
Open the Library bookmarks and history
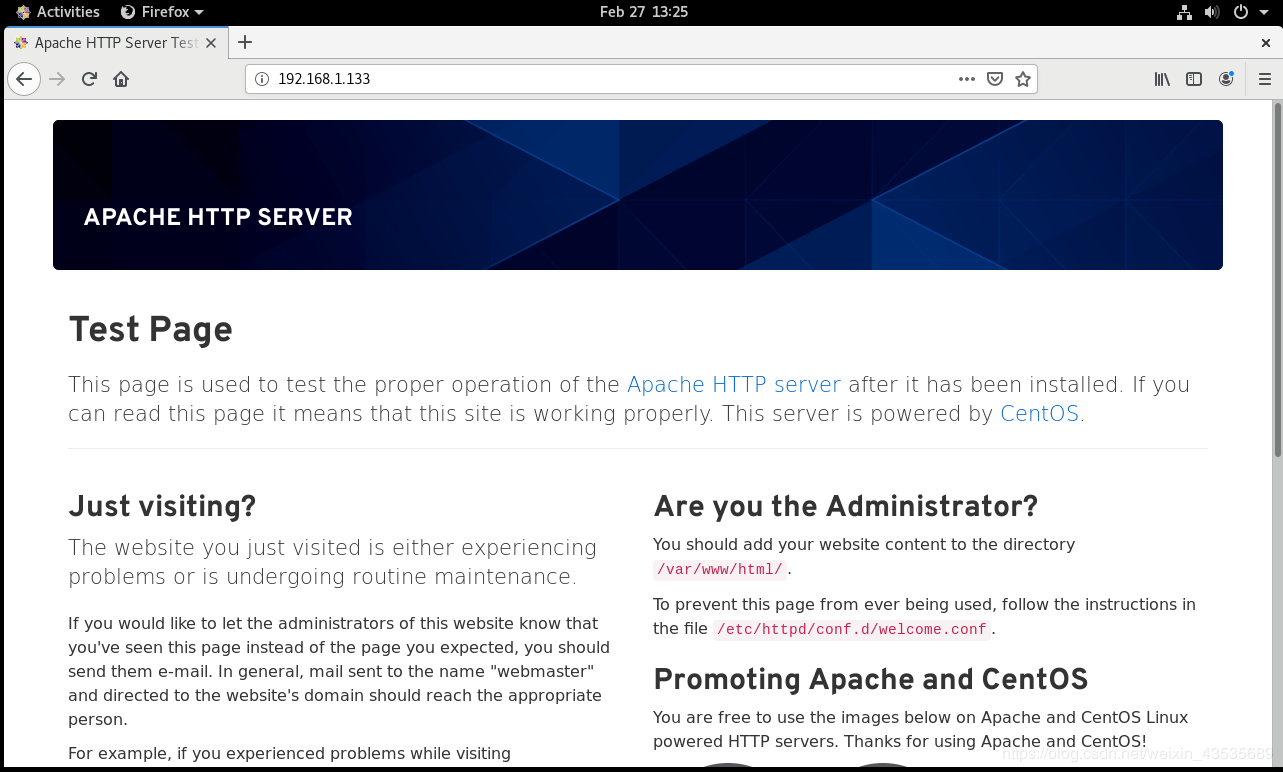pyautogui.click(x=1162, y=79)
